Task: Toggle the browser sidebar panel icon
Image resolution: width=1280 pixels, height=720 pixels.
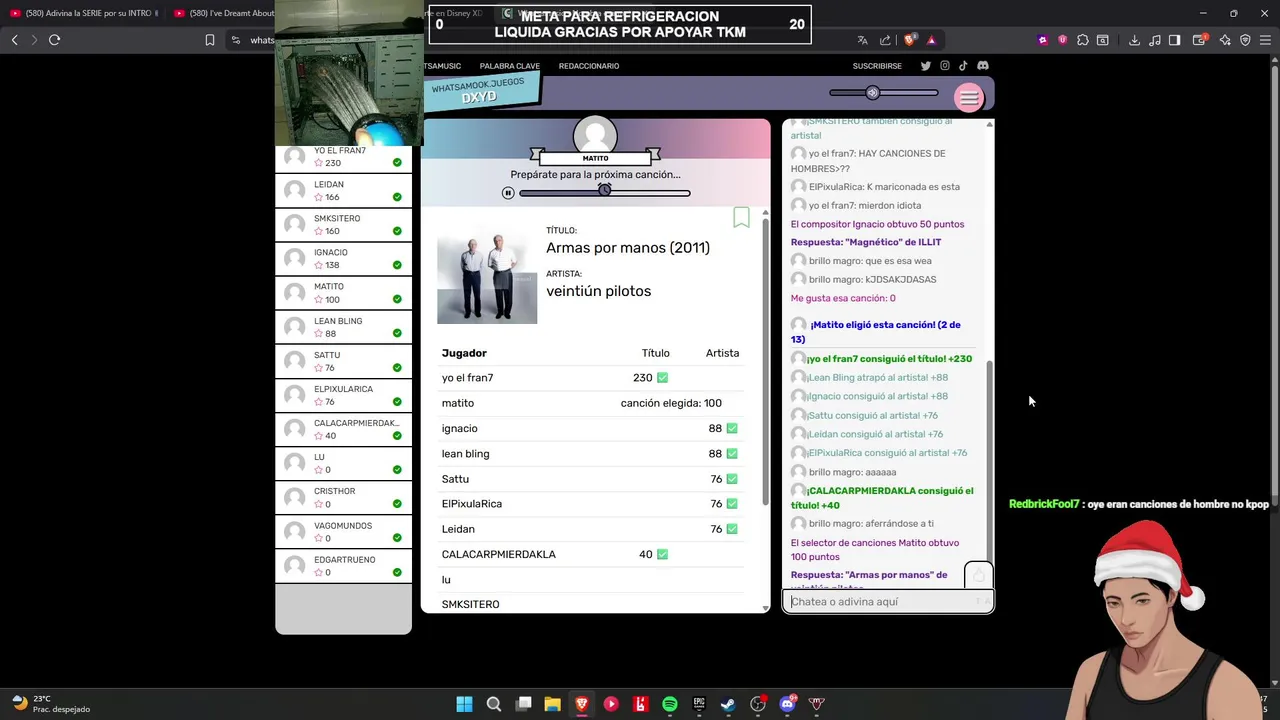Action: (1175, 40)
